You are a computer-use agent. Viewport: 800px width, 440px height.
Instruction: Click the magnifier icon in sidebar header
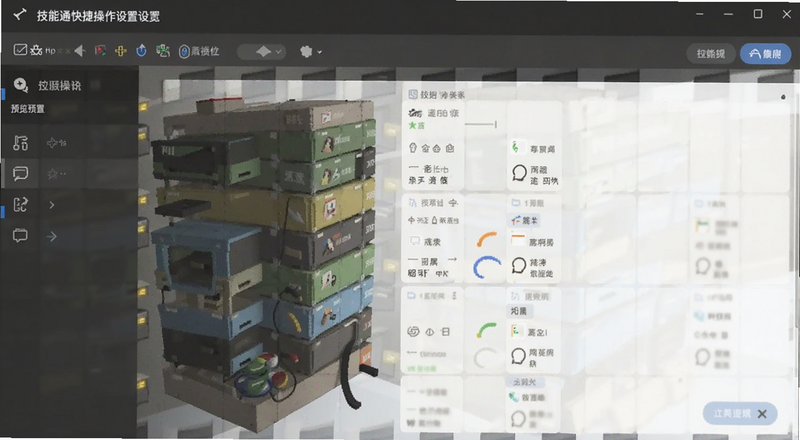click(x=20, y=85)
